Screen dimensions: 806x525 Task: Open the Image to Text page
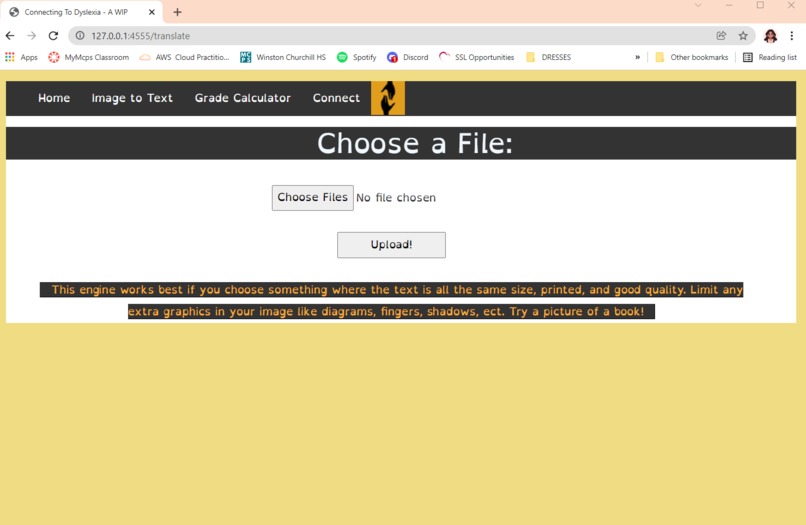click(132, 98)
